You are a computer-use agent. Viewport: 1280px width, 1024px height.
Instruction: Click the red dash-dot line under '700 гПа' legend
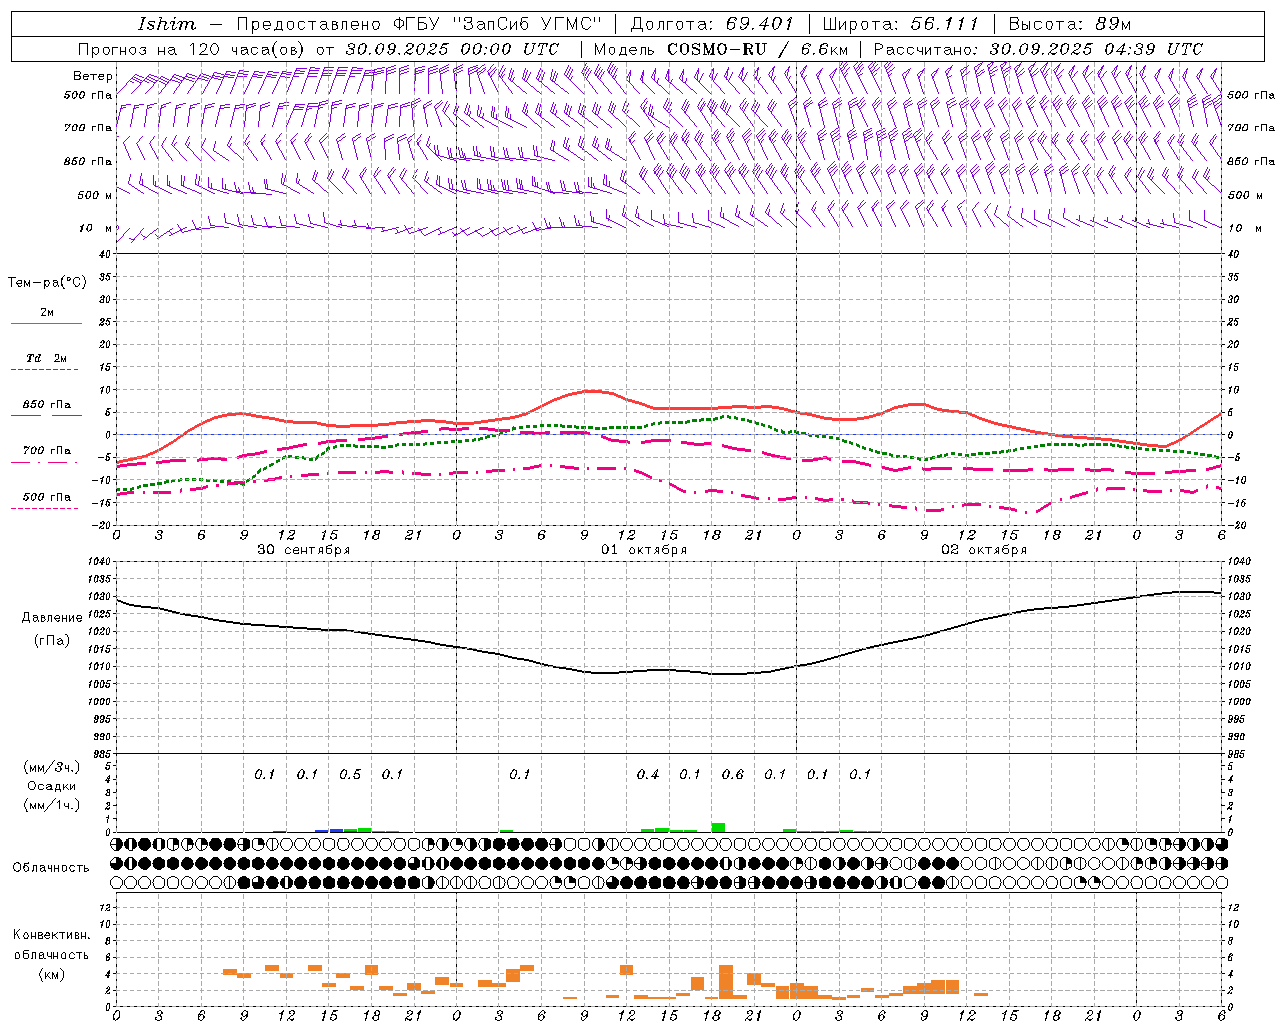click(46, 463)
